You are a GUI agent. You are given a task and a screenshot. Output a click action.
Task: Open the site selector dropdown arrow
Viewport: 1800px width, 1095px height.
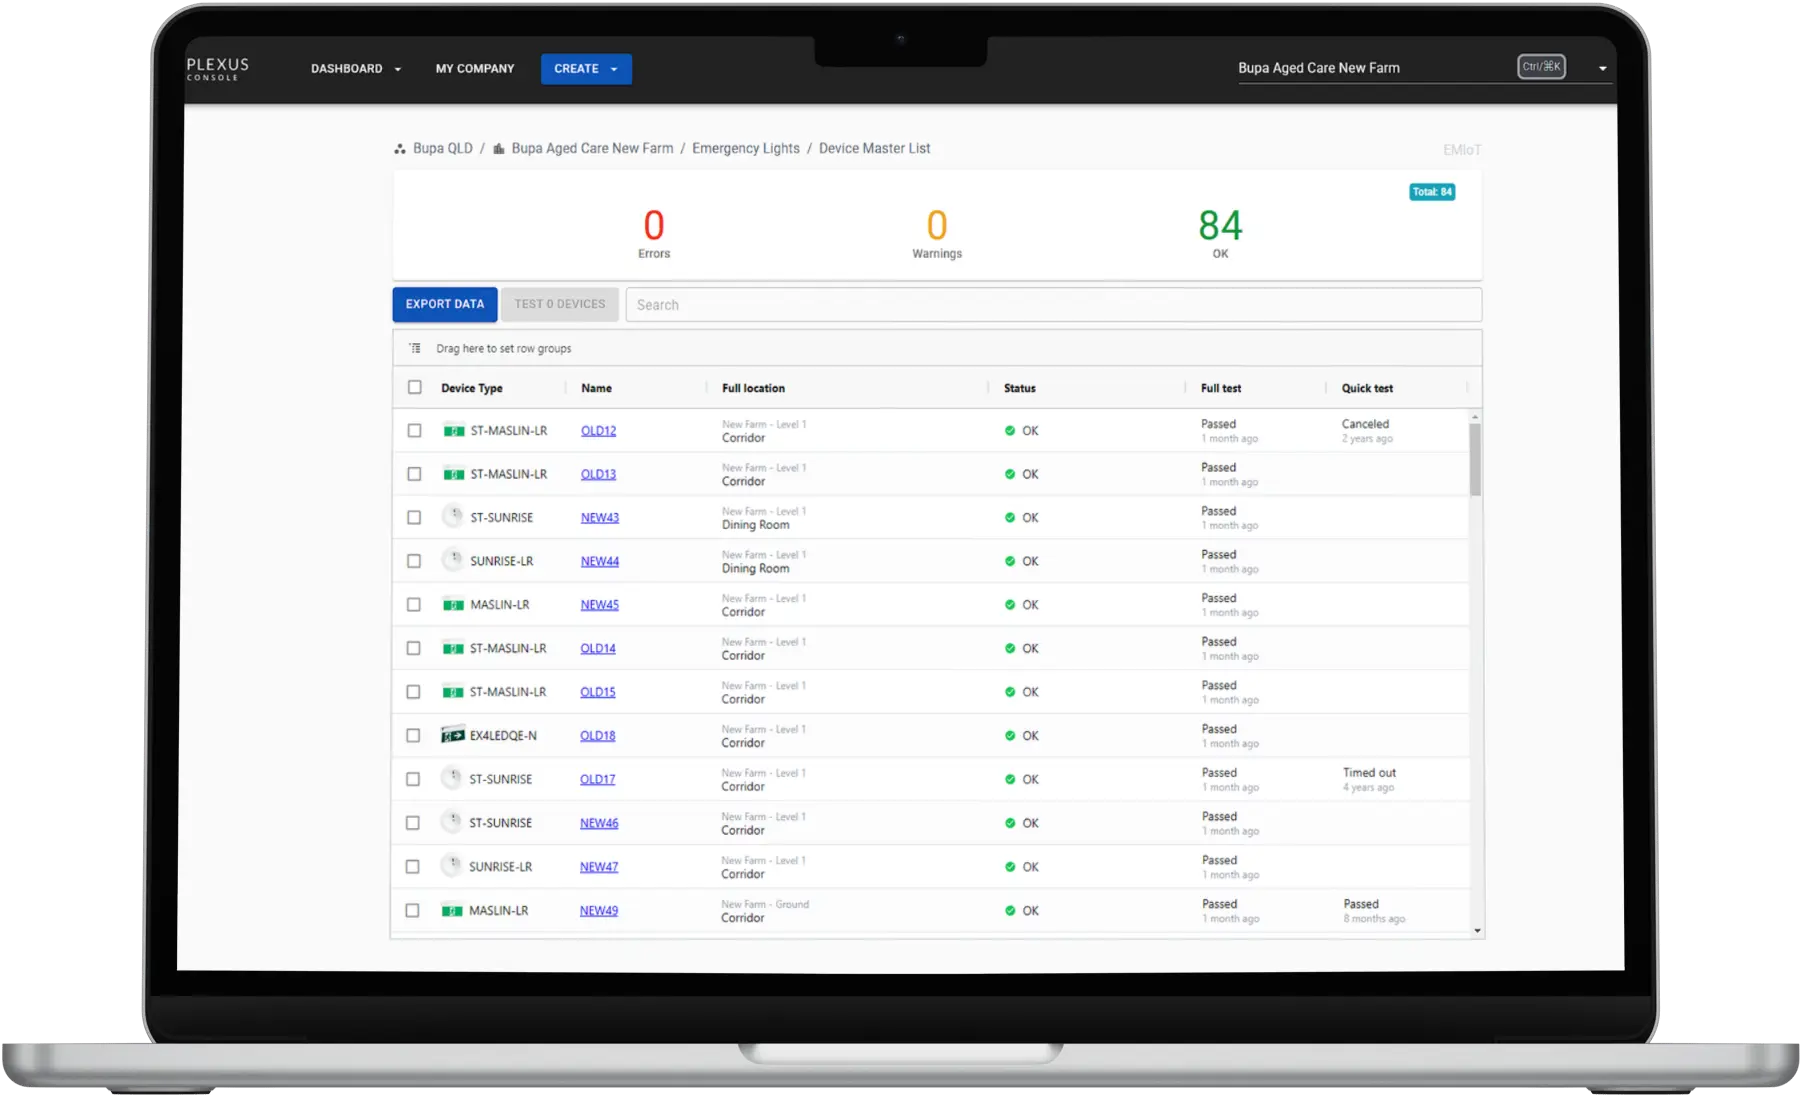pyautogui.click(x=1603, y=69)
